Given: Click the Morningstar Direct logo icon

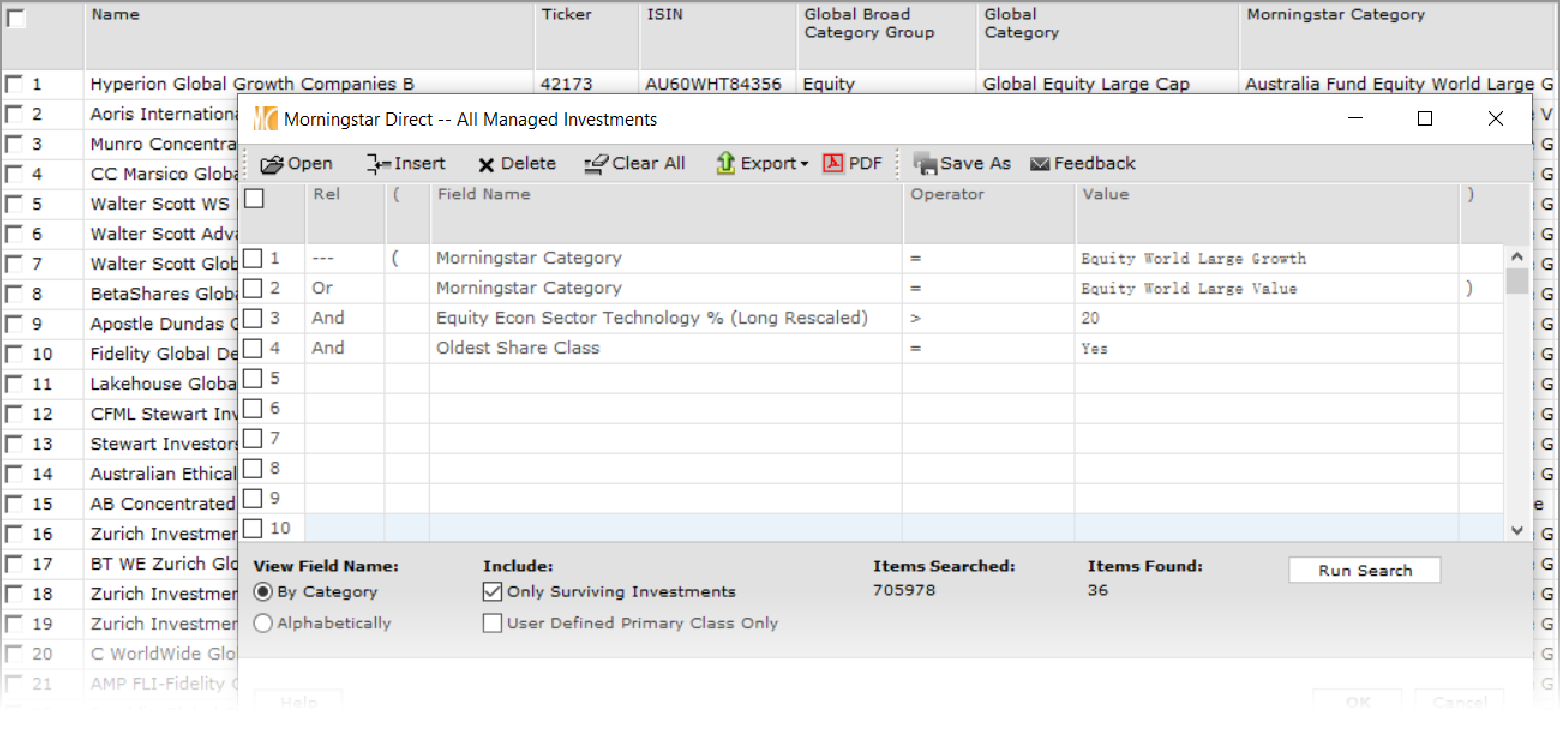Looking at the screenshot, I should [265, 120].
